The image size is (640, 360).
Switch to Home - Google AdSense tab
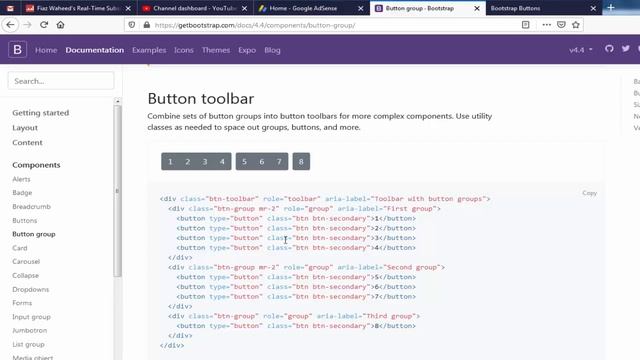click(306, 8)
